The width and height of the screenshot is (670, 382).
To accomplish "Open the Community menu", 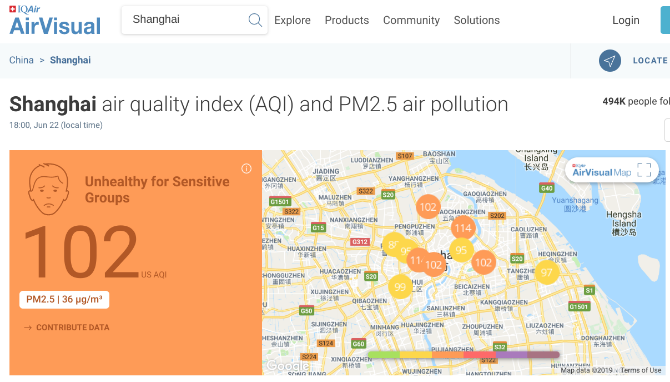I will [x=411, y=20].
